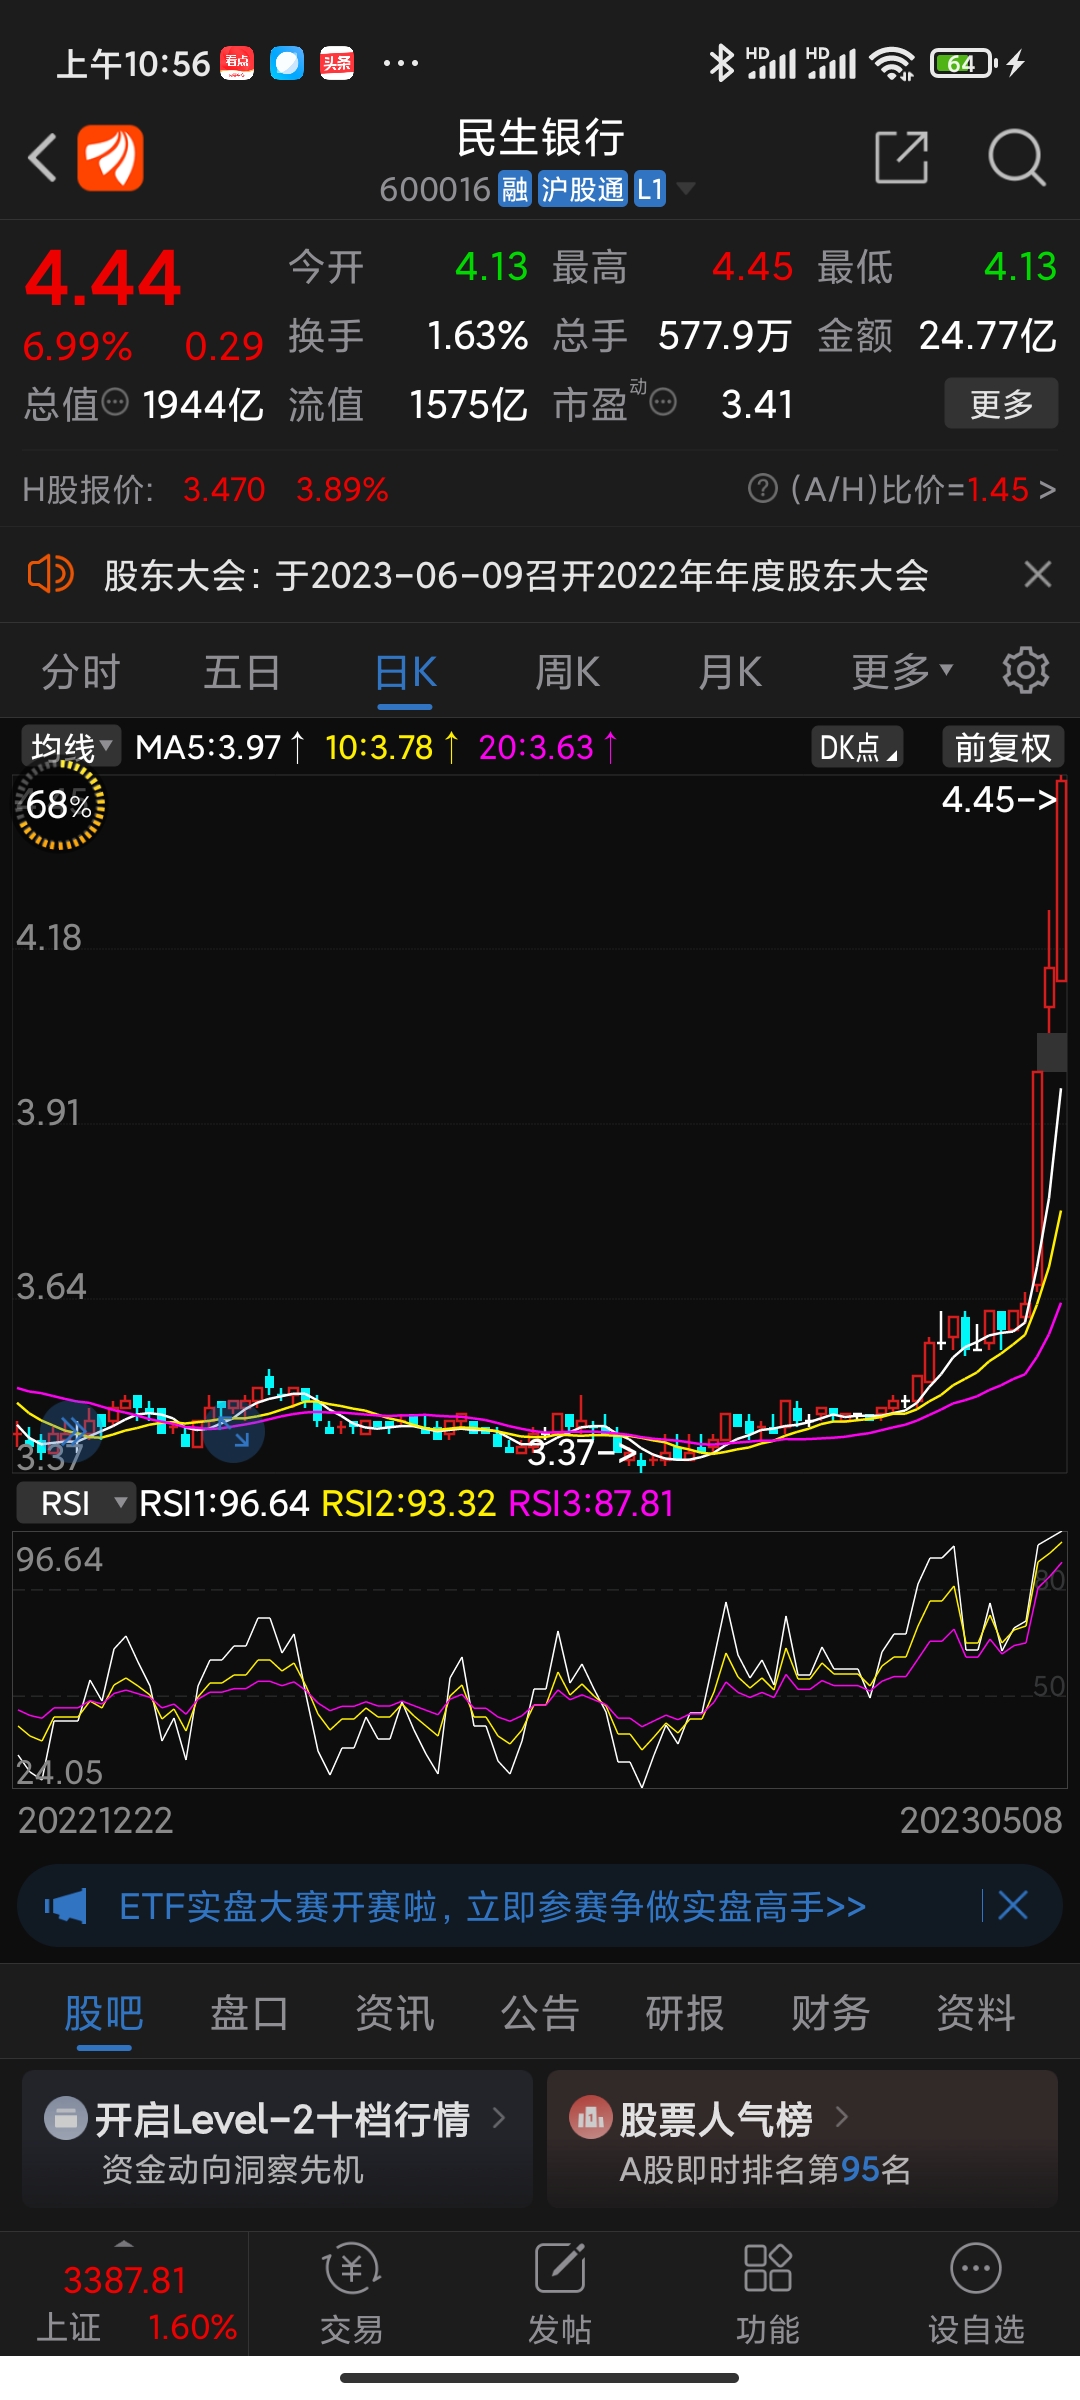
Task: Close the ETF实盘大赛 banner
Action: [1013, 1905]
